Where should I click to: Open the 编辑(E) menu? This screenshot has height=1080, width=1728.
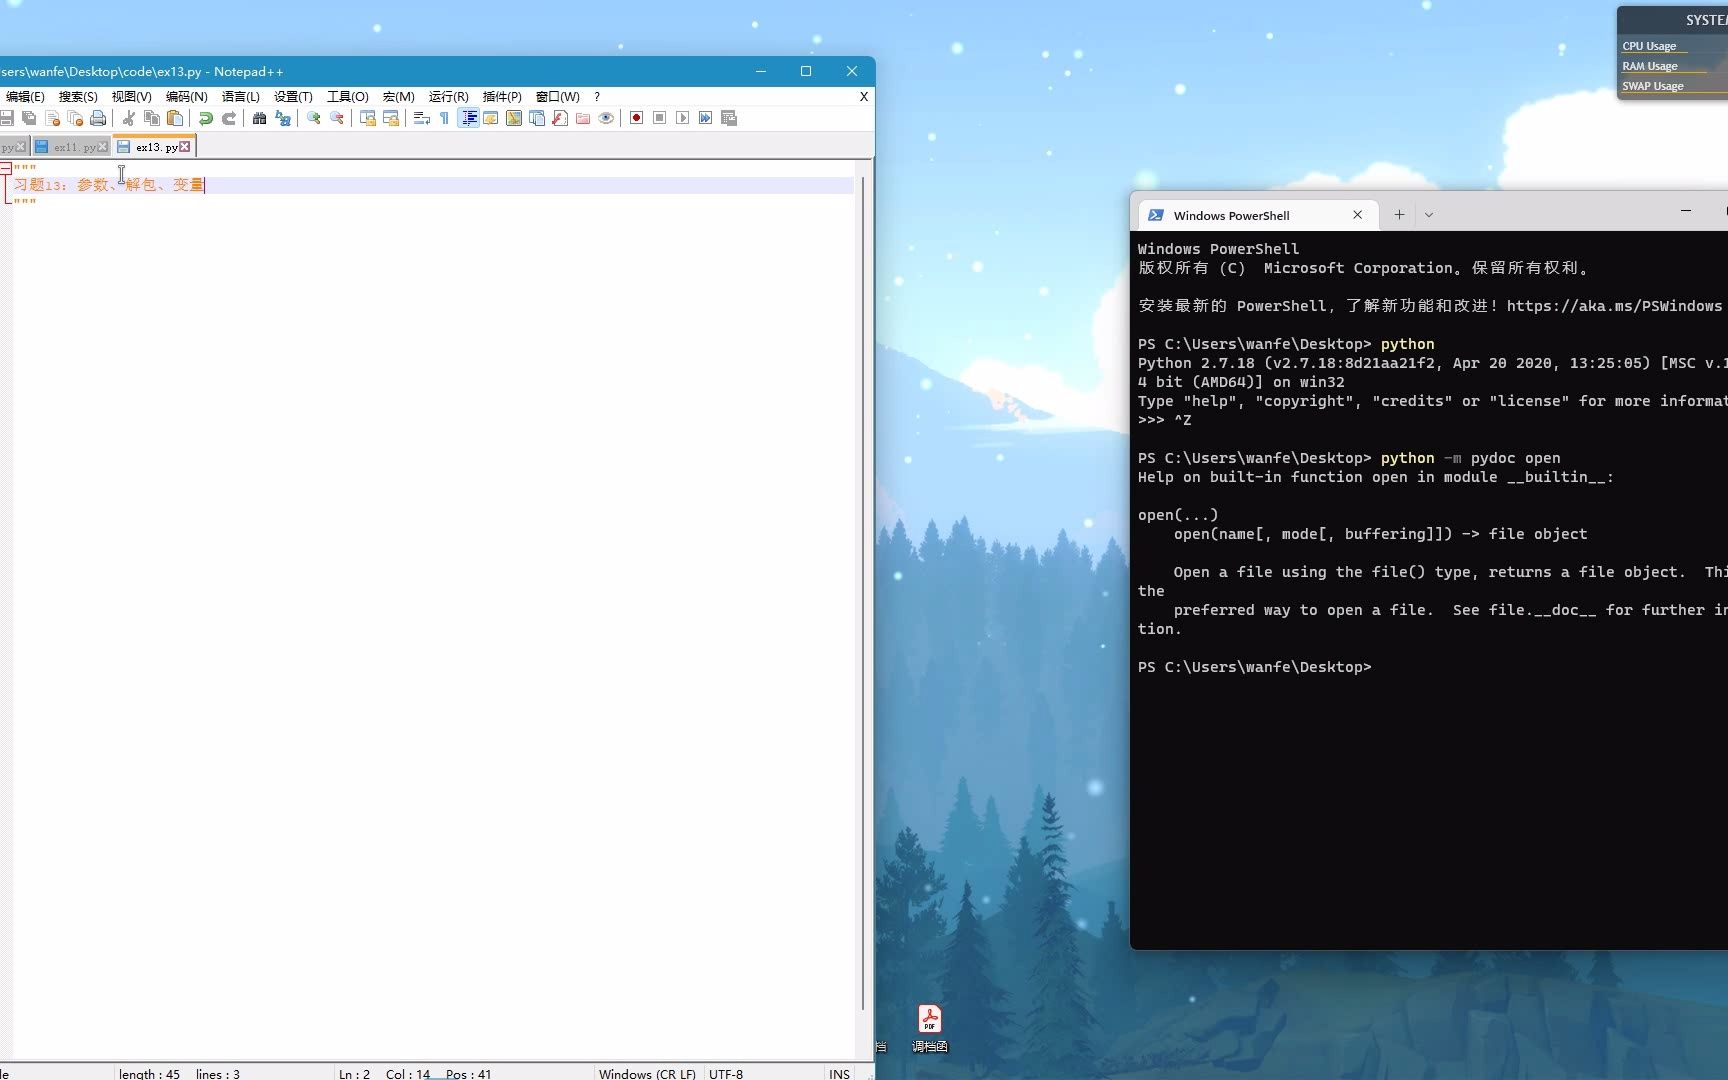click(25, 97)
